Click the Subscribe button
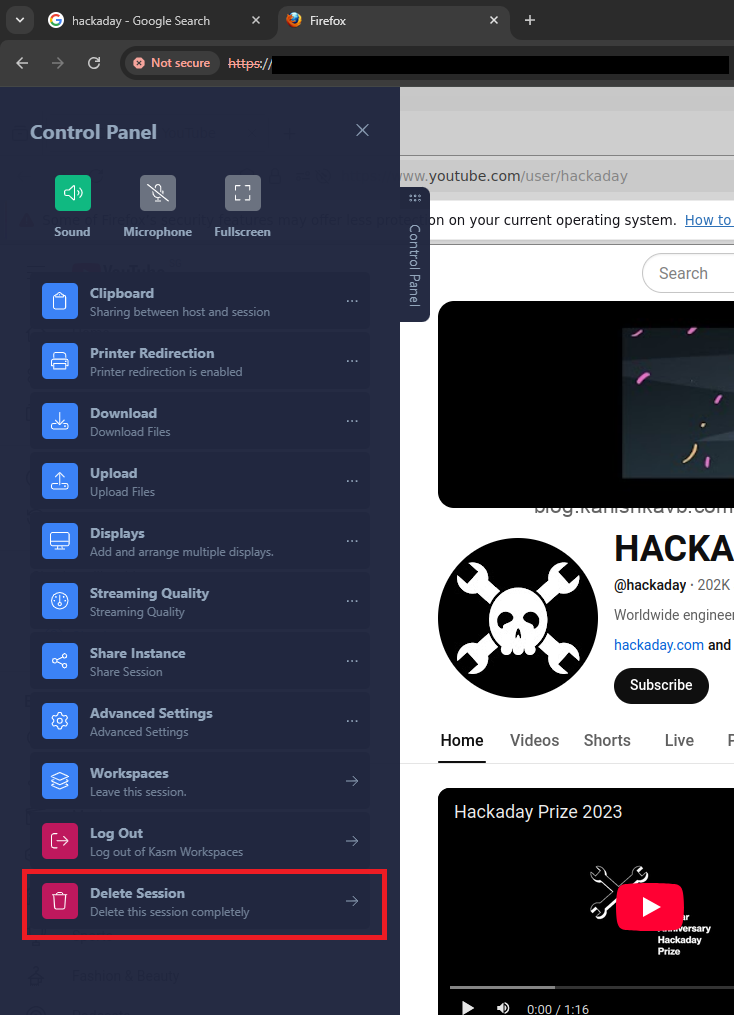Image resolution: width=734 pixels, height=1015 pixels. click(x=660, y=685)
